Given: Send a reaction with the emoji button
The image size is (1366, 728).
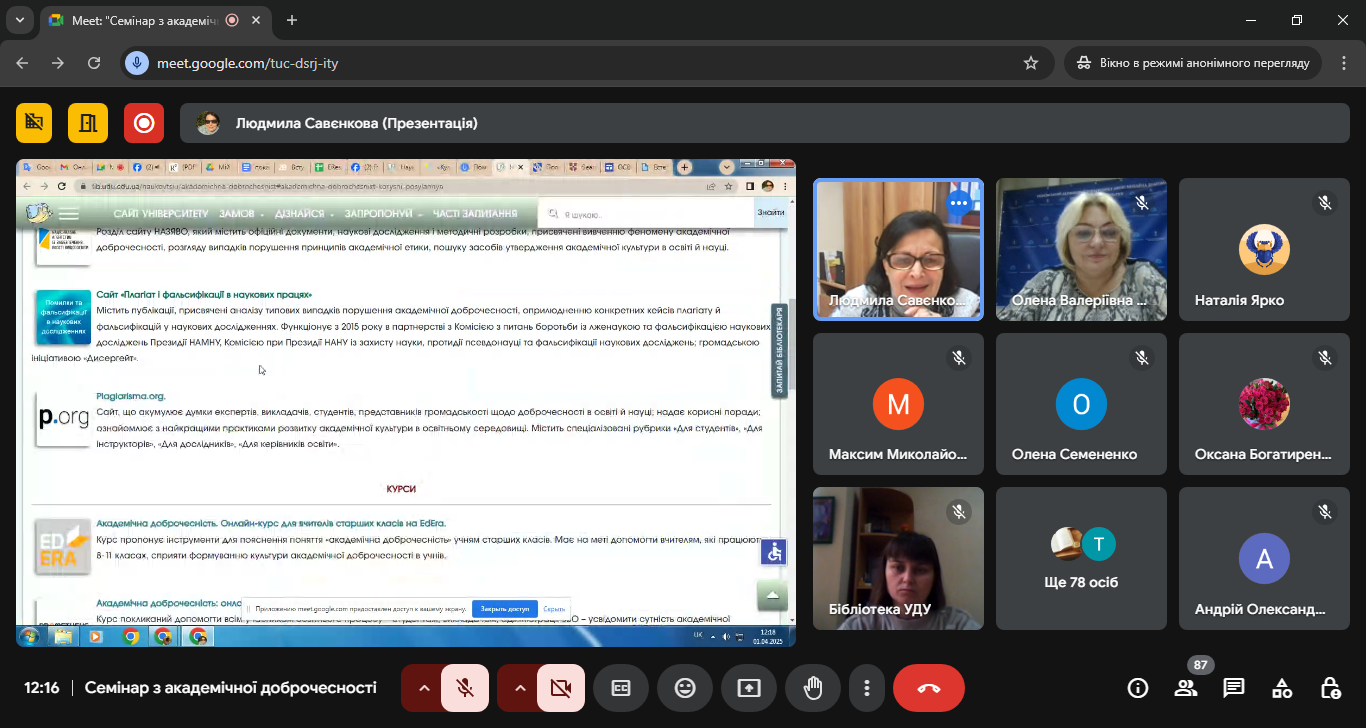Looking at the screenshot, I should tap(685, 688).
